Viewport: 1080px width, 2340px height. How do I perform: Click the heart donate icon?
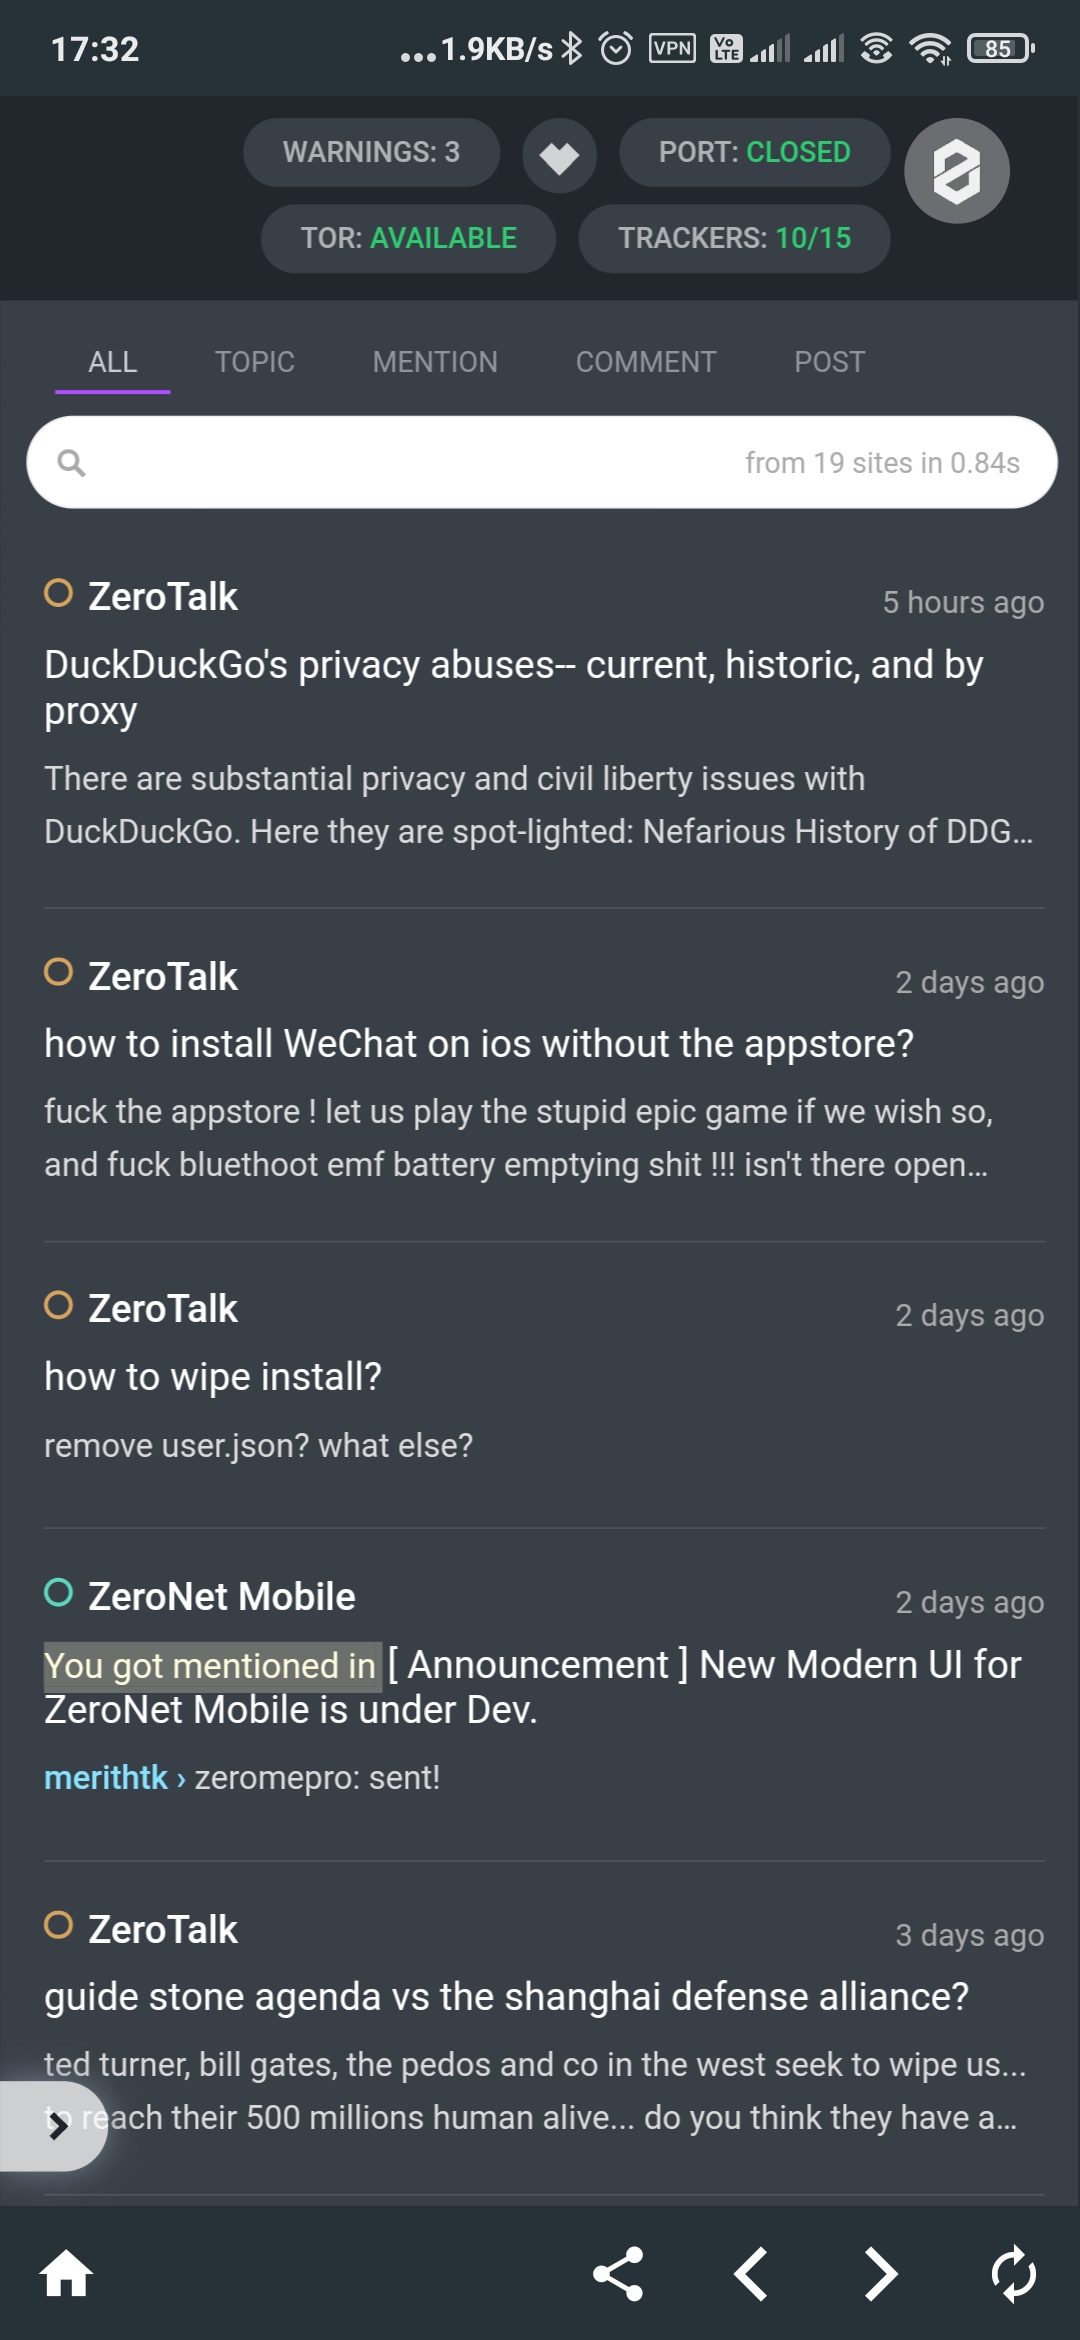[x=559, y=156]
